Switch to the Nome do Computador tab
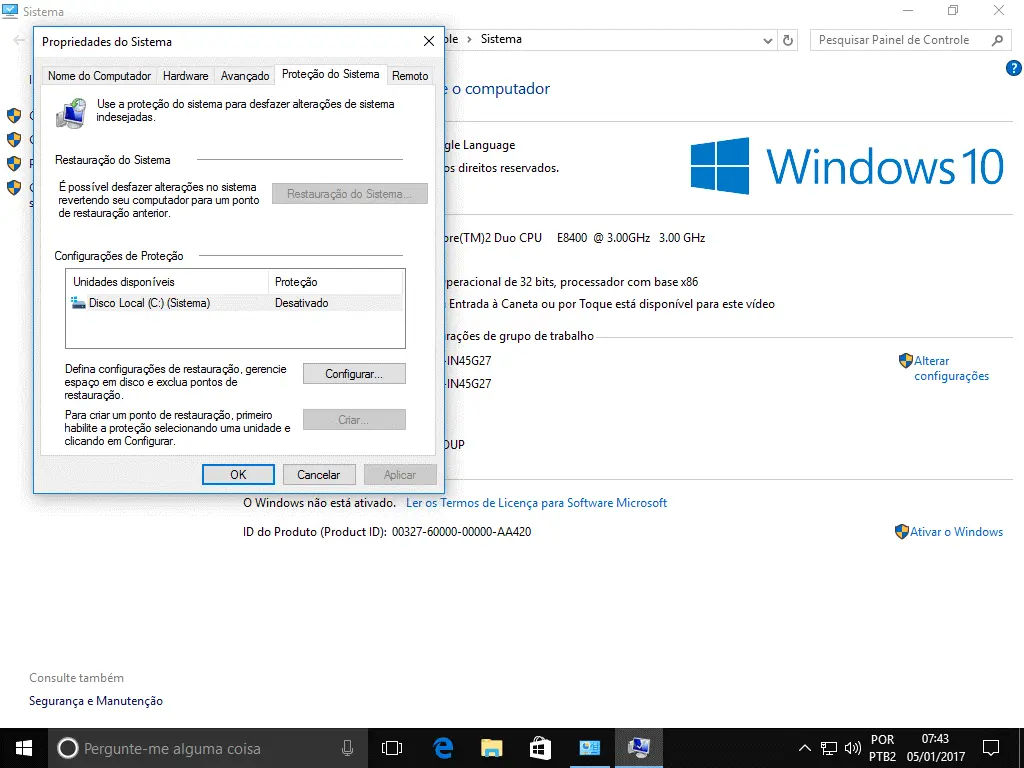The width and height of the screenshot is (1024, 768). 99,76
